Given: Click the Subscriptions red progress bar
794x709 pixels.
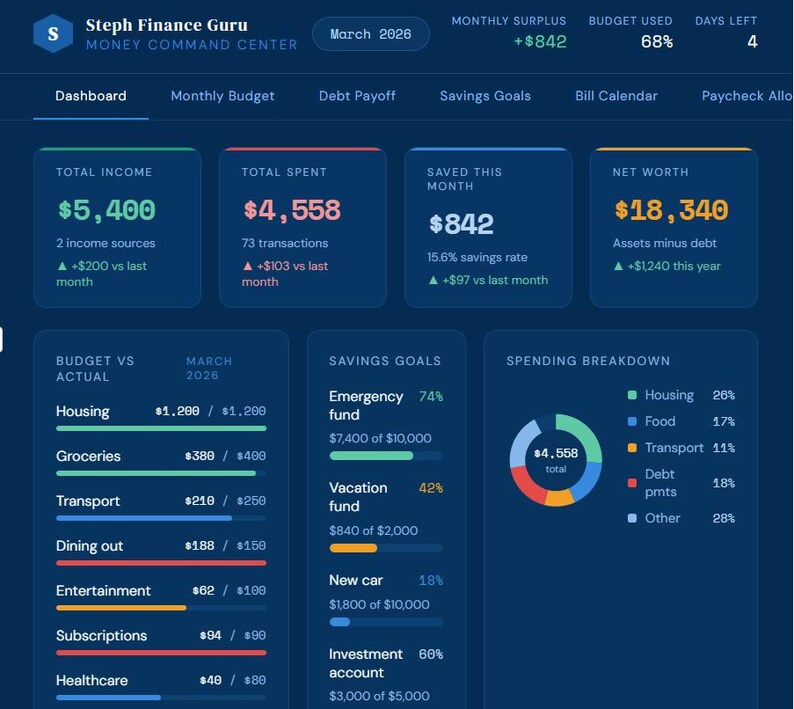Looking at the screenshot, I should point(161,653).
